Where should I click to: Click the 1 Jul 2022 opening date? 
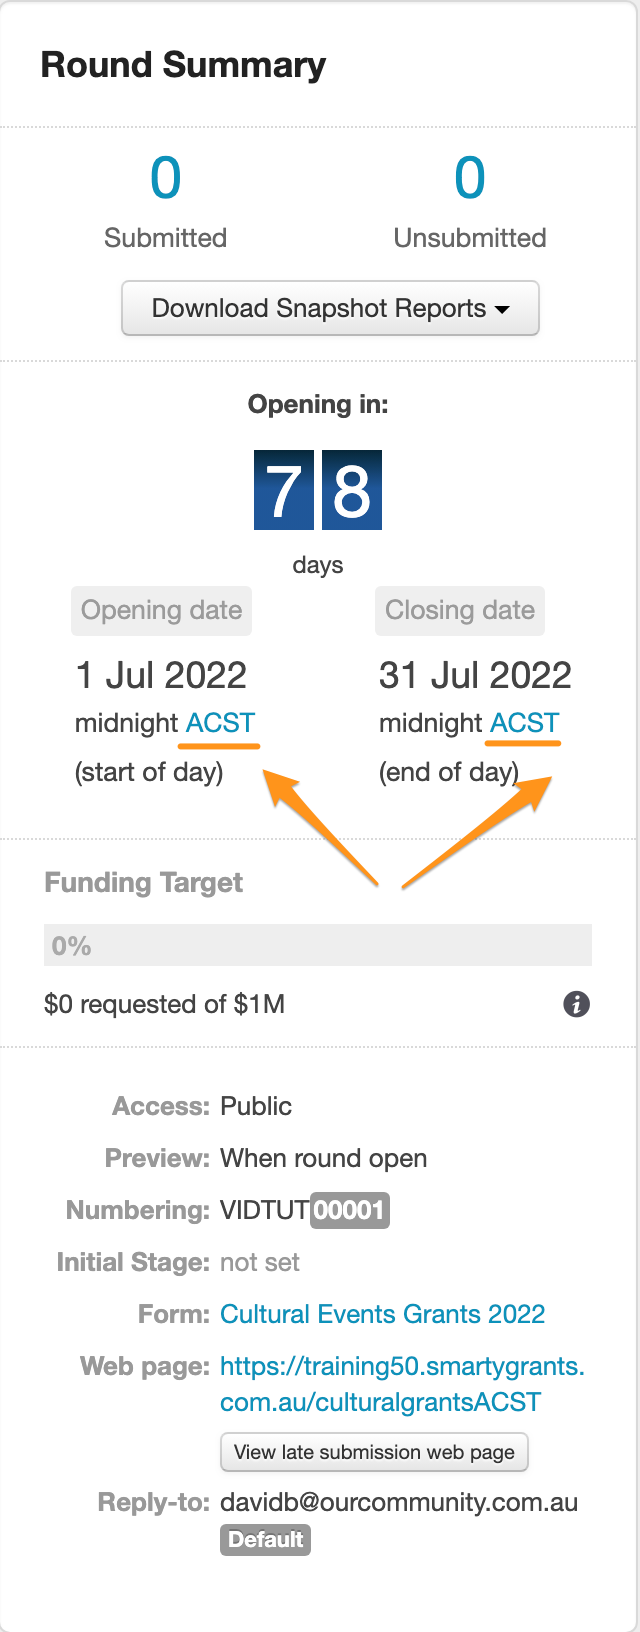pyautogui.click(x=161, y=675)
